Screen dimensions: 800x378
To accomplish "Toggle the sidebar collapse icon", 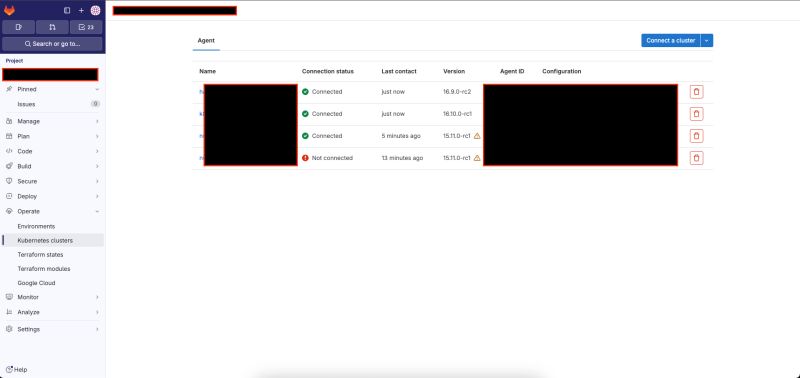I will [67, 11].
